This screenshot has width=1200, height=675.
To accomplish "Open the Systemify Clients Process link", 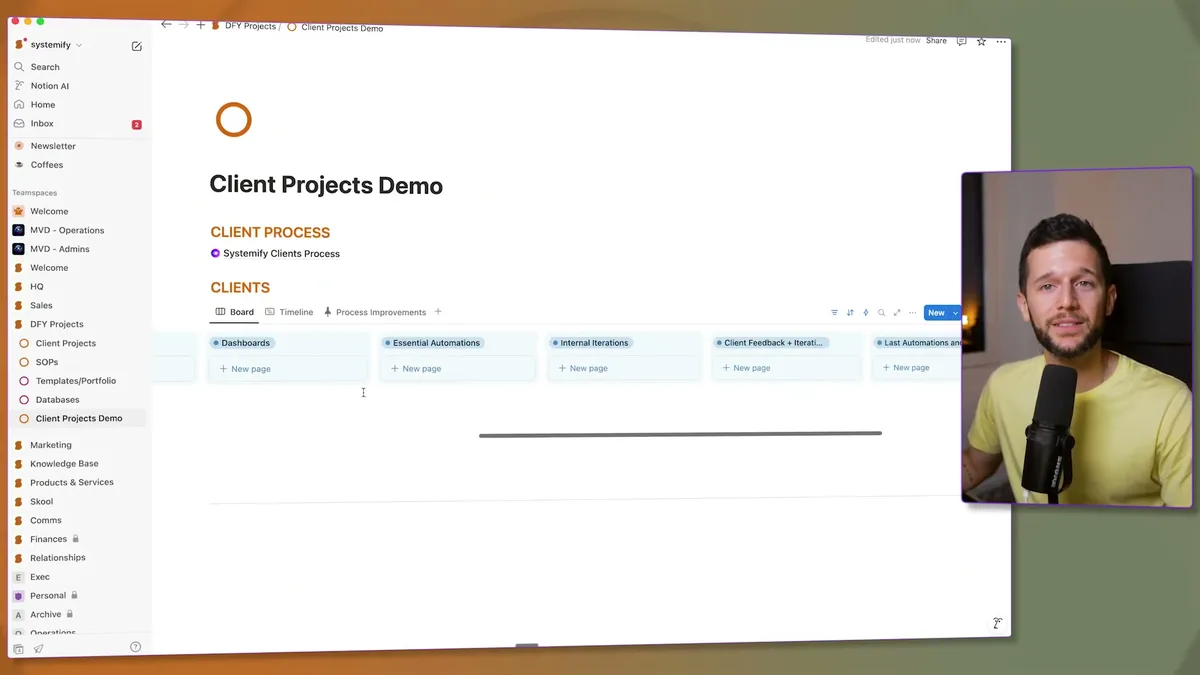I will point(282,253).
